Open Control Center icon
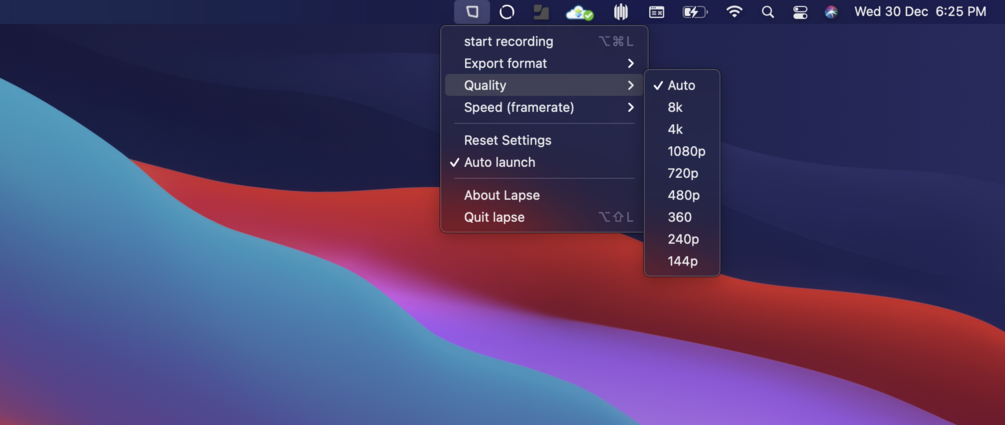The width and height of the screenshot is (1005, 425). tap(800, 12)
